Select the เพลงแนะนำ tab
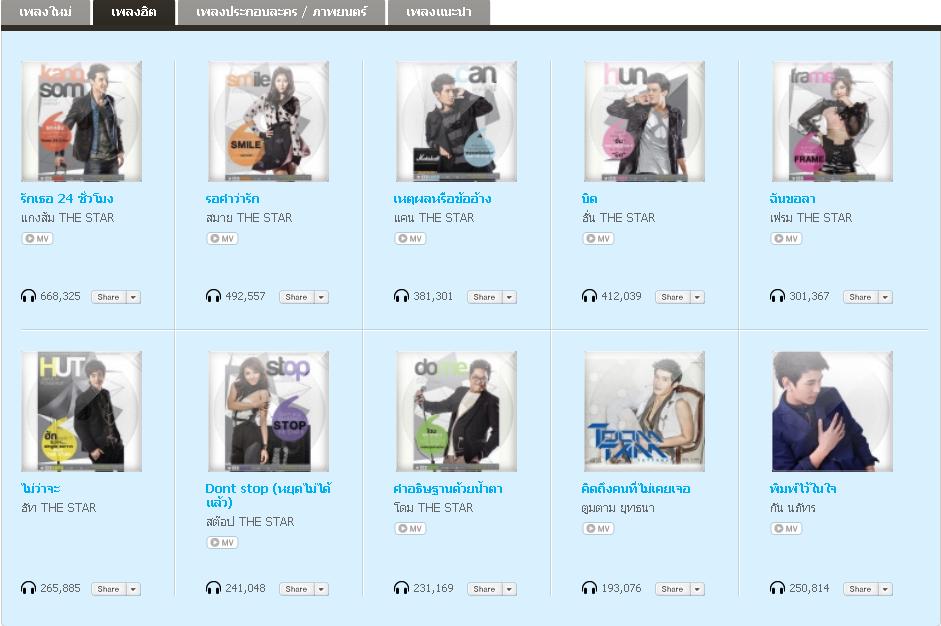The width and height of the screenshot is (941, 626). (x=439, y=12)
